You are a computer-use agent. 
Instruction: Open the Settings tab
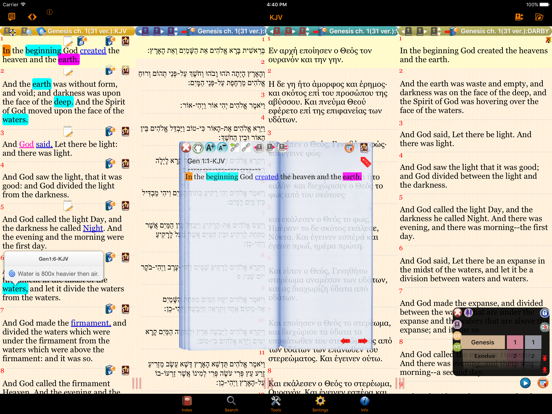[320, 403]
